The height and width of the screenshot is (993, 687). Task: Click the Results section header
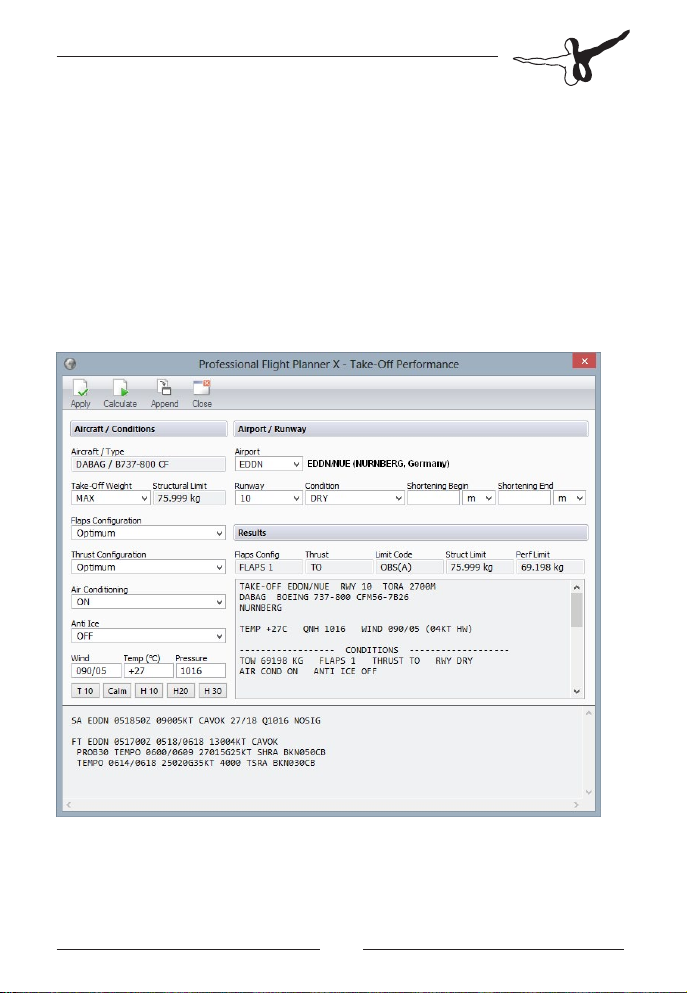click(411, 533)
